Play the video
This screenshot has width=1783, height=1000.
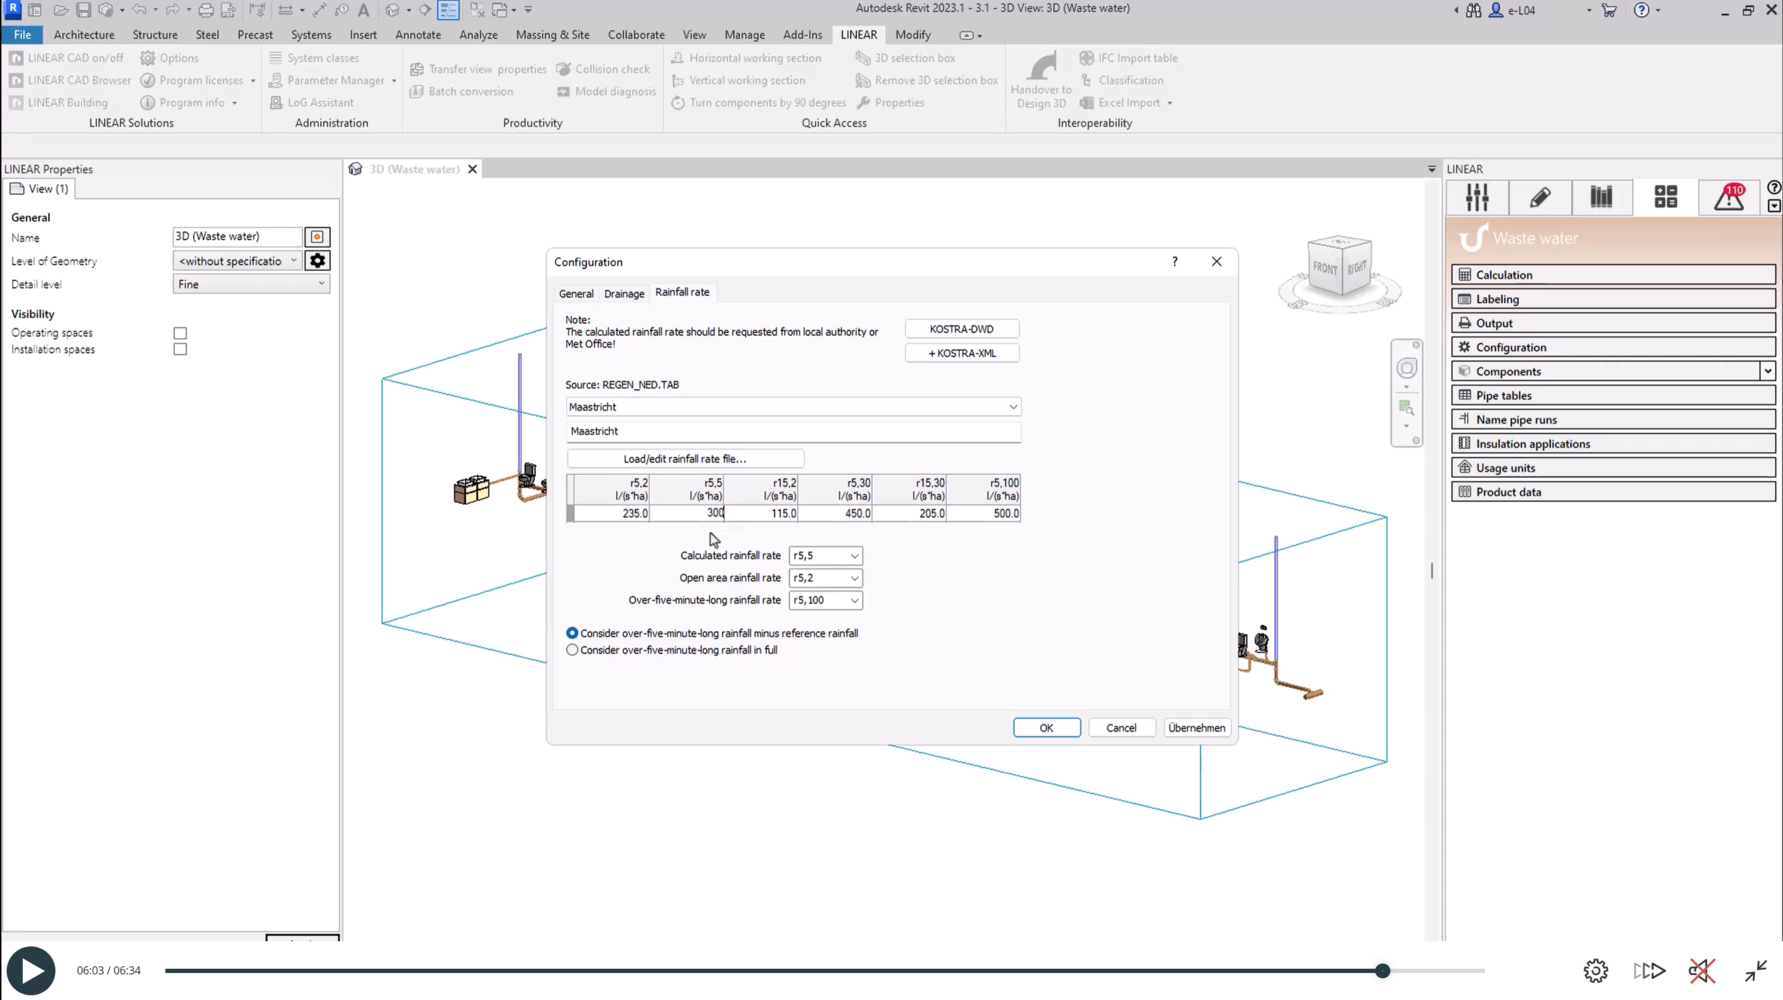[x=31, y=970]
